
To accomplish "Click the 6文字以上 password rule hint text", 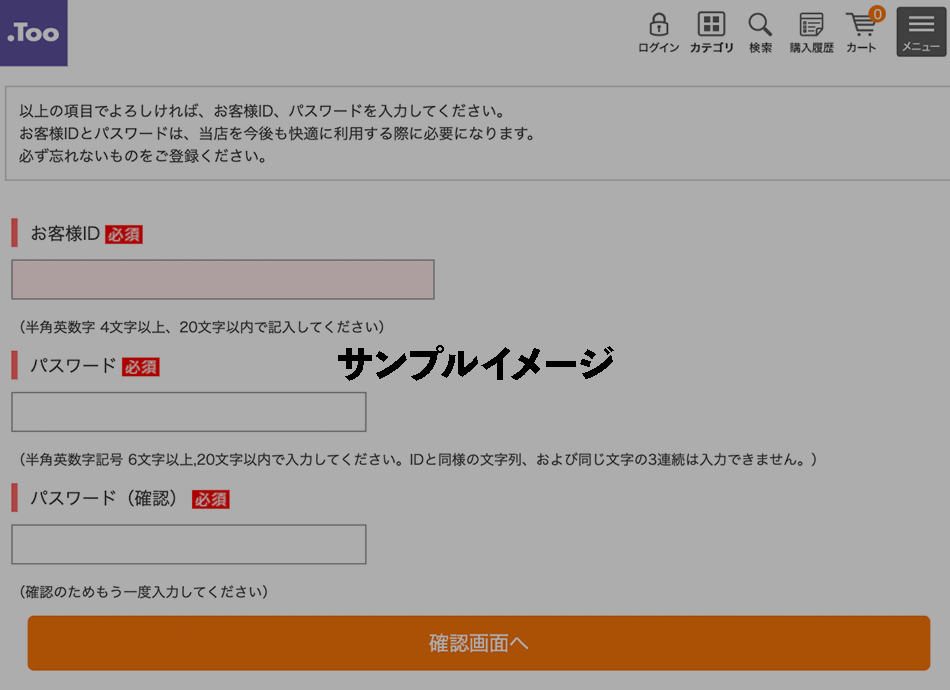I will pos(418,460).
